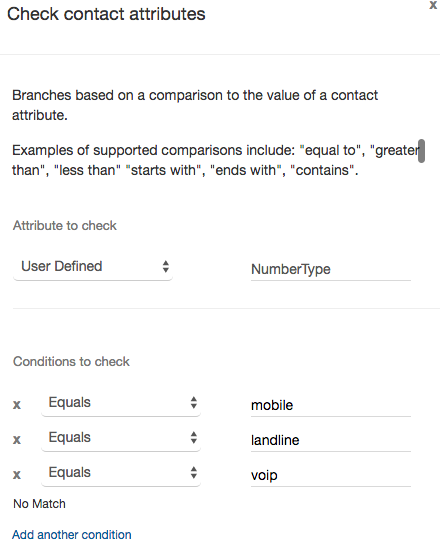This screenshot has width=440, height=547.
Task: Click the arrows on the landline row's Equals selector
Action: tap(194, 437)
